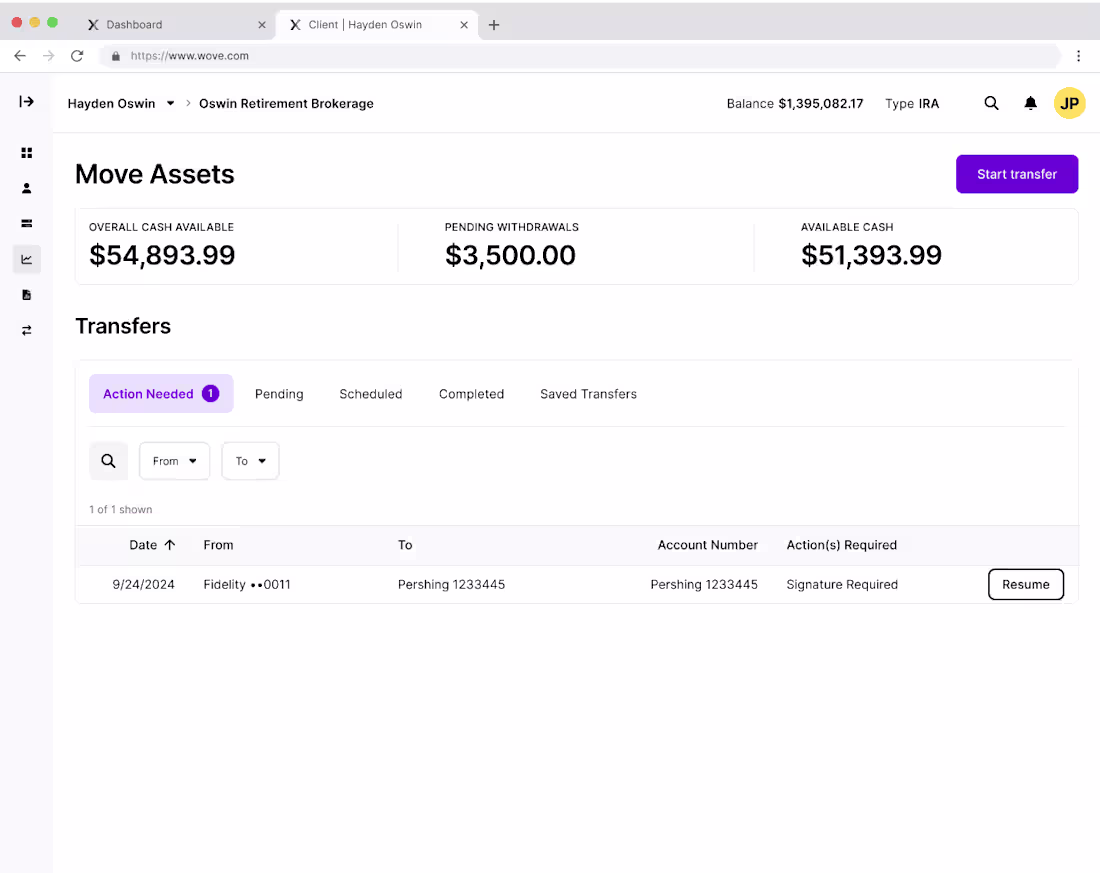
Task: Select the performance chart icon in sidebar
Action: (x=26, y=259)
